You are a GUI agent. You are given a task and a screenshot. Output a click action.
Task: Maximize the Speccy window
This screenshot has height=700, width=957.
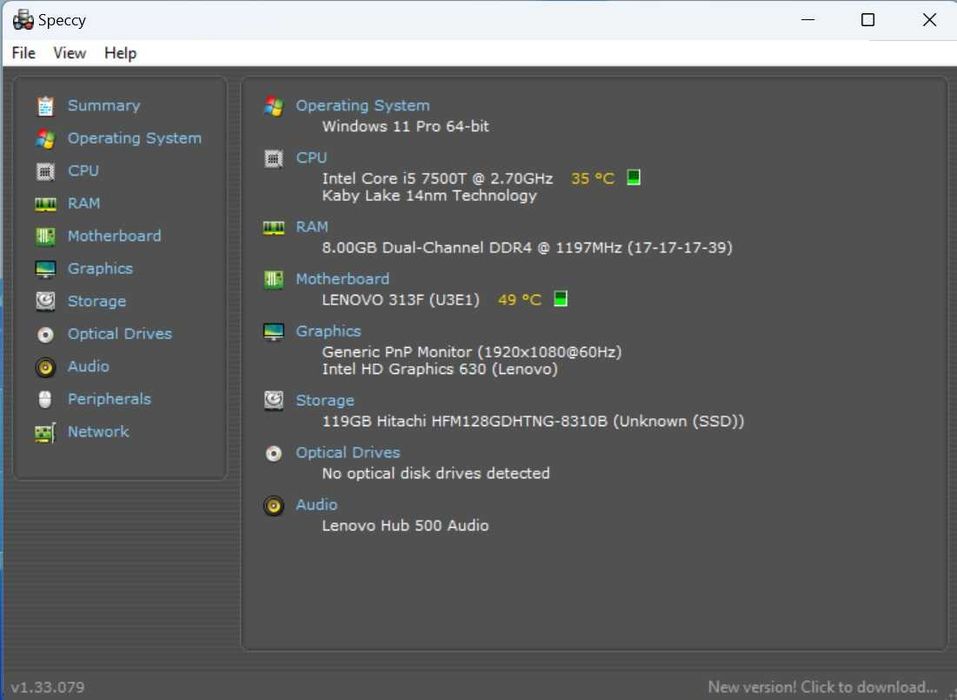(x=867, y=20)
